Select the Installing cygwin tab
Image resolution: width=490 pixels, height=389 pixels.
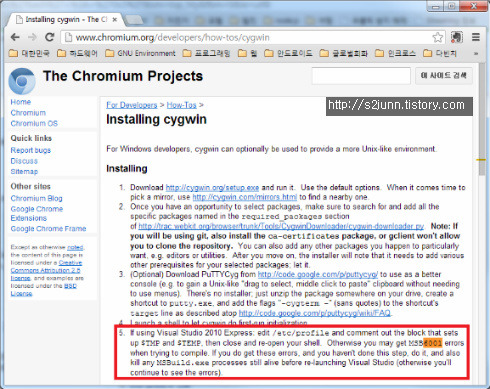click(x=66, y=20)
